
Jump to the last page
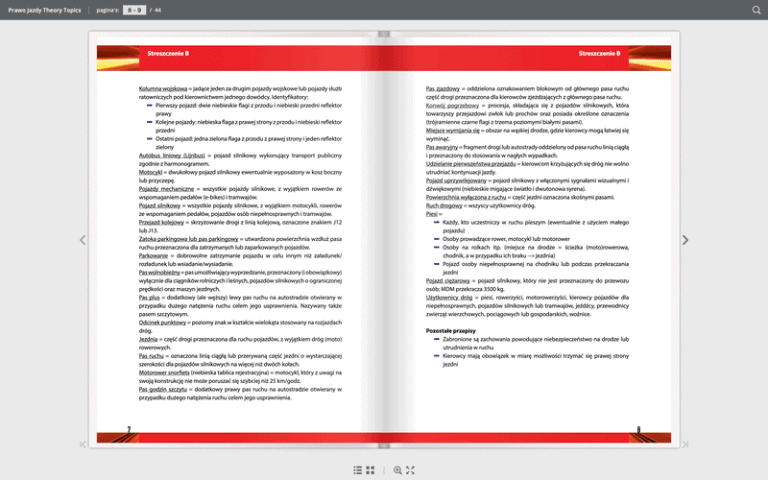click(685, 444)
